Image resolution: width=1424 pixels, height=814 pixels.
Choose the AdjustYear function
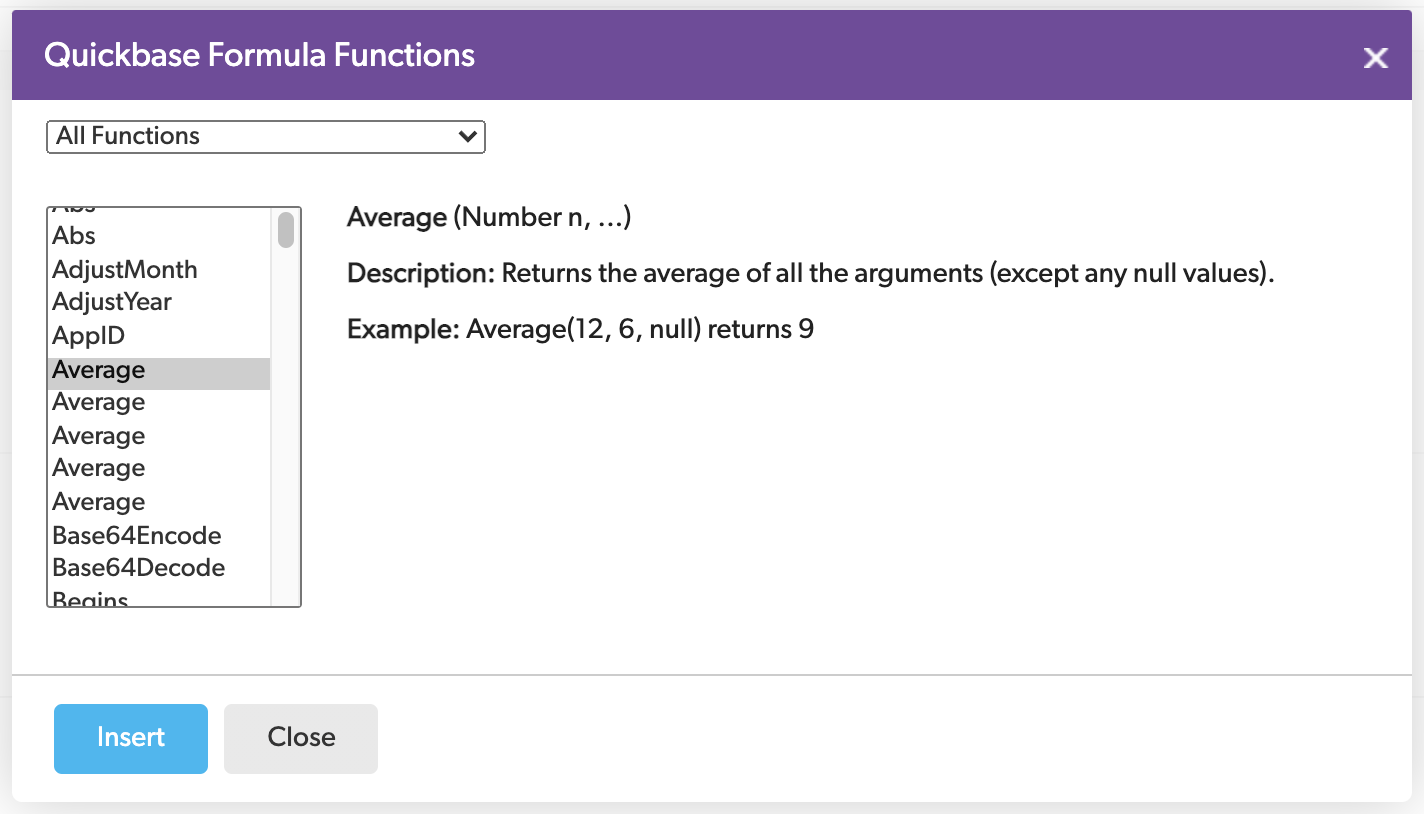coord(159,302)
